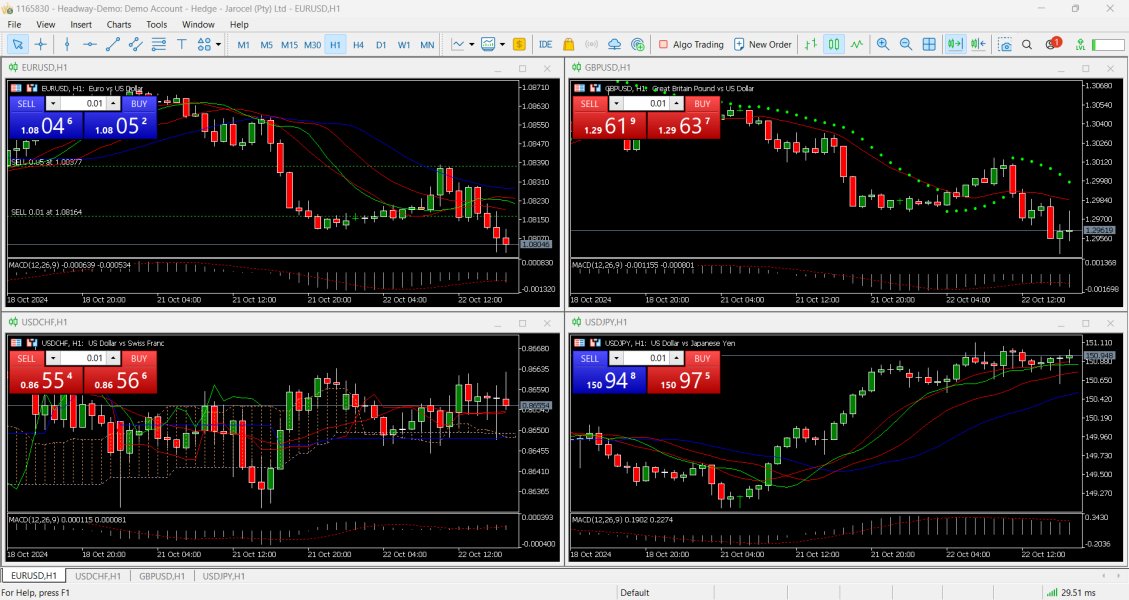
Task: Click the yellow dollar sign icon
Action: (519, 45)
